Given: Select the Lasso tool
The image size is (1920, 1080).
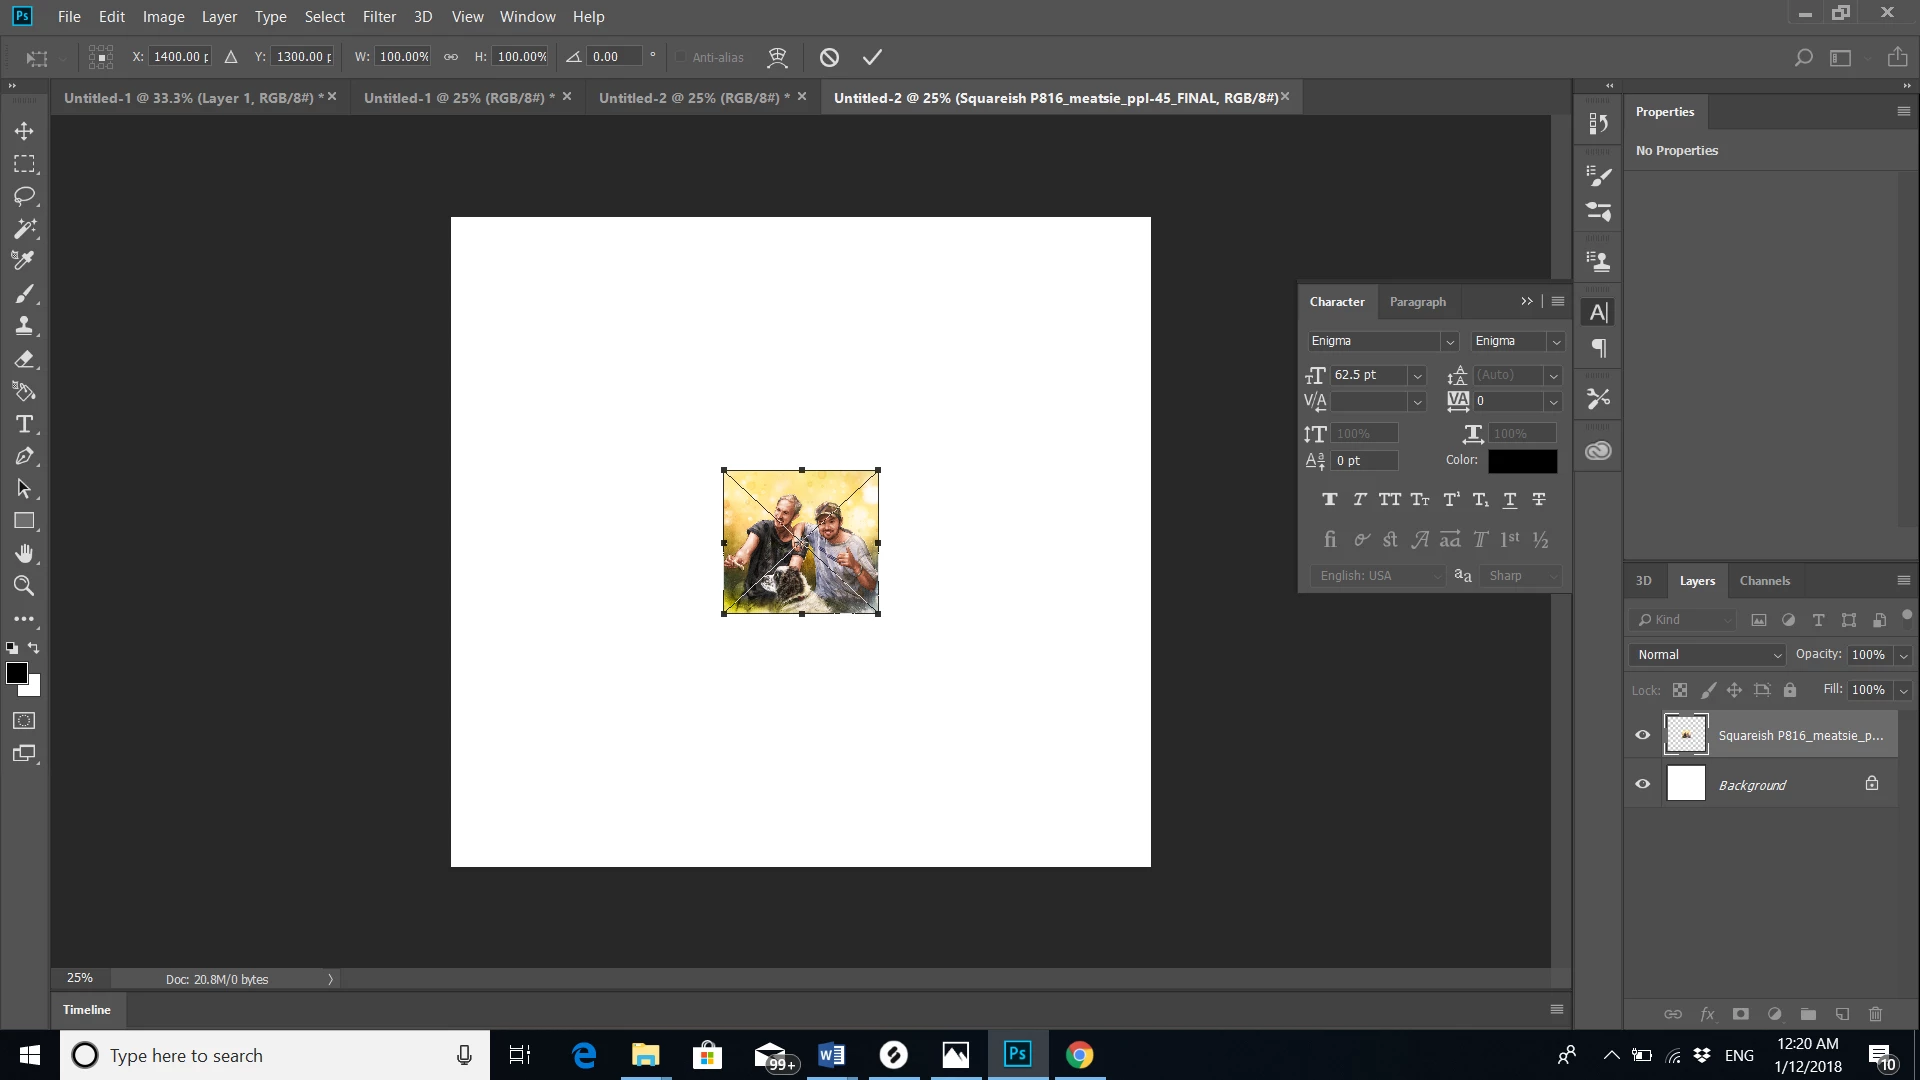Looking at the screenshot, I should pos(24,196).
